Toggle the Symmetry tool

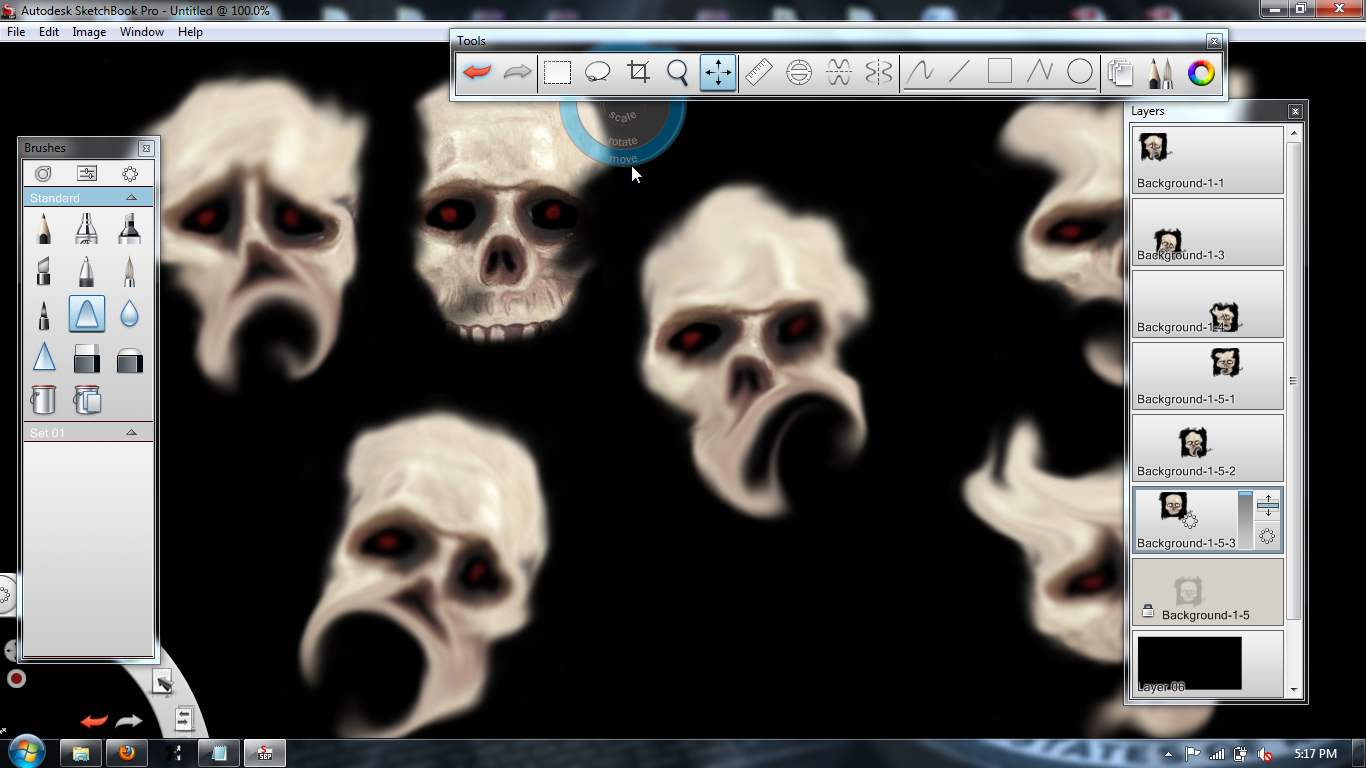pos(879,73)
